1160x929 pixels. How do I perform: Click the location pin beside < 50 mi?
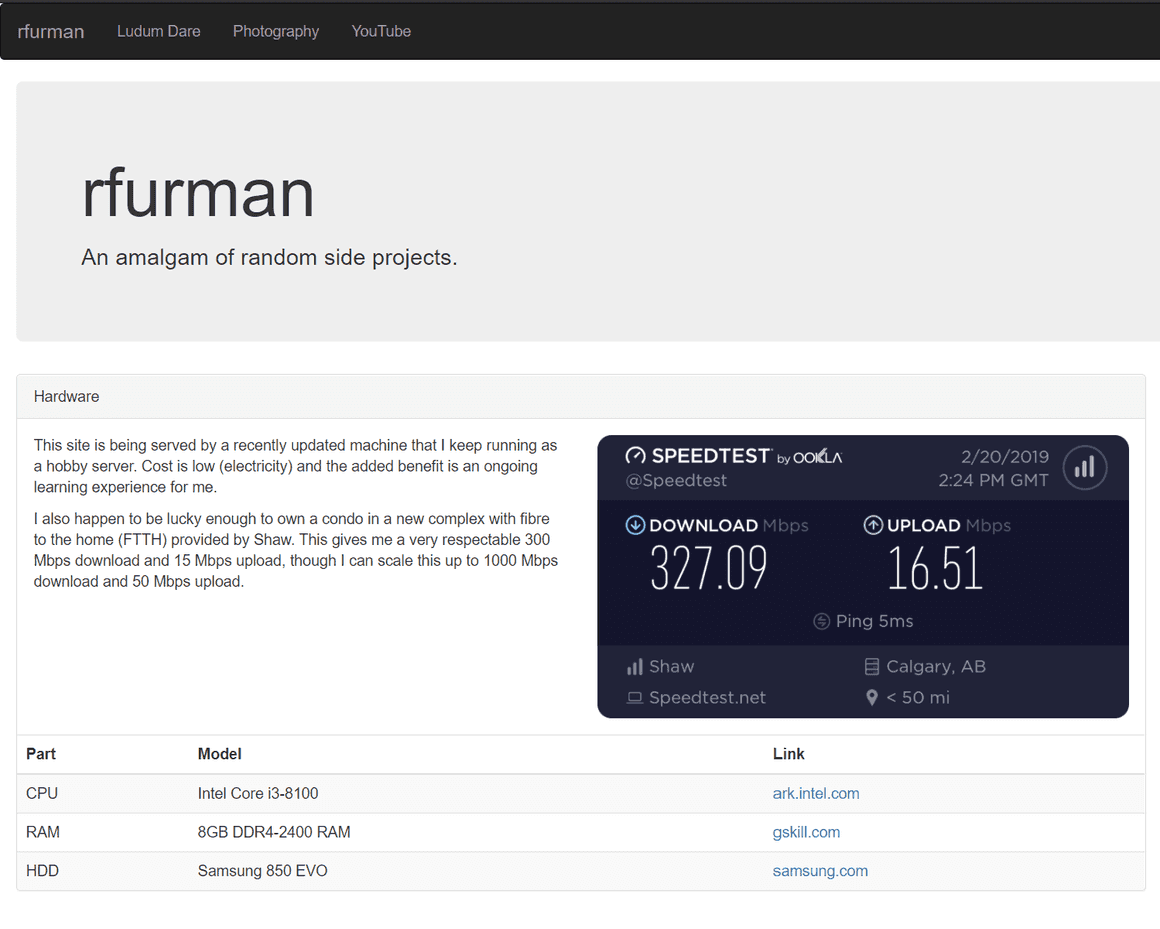872,698
